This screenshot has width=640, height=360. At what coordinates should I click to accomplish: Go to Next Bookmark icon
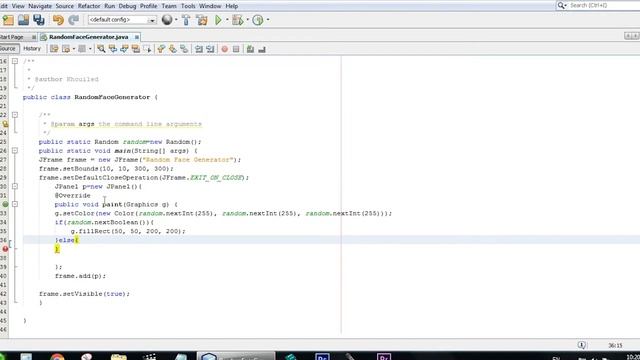pyautogui.click(x=173, y=49)
